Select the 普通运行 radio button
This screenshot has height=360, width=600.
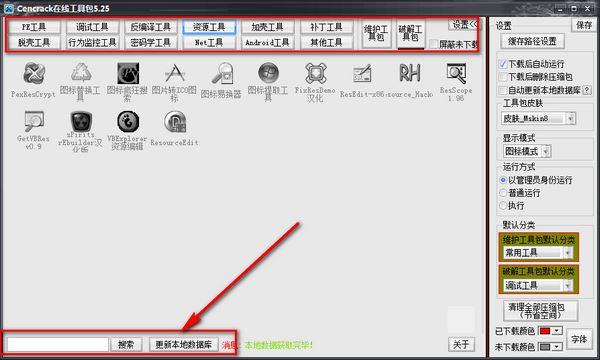tap(503, 193)
